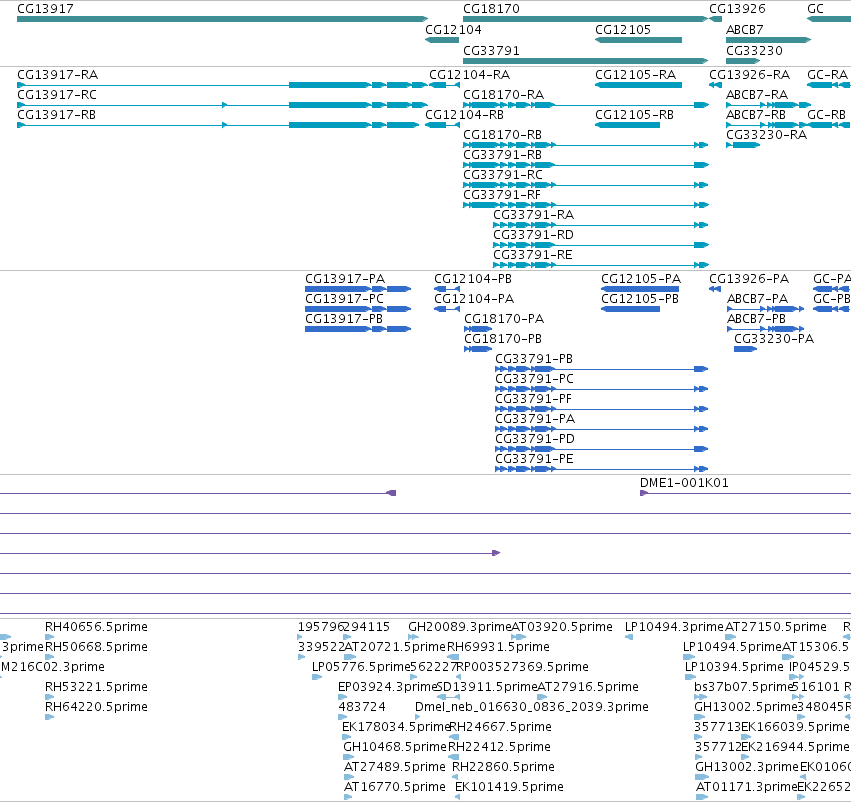Select EST RH50668.5prime
This screenshot has width=851, height=802.
coord(49,657)
